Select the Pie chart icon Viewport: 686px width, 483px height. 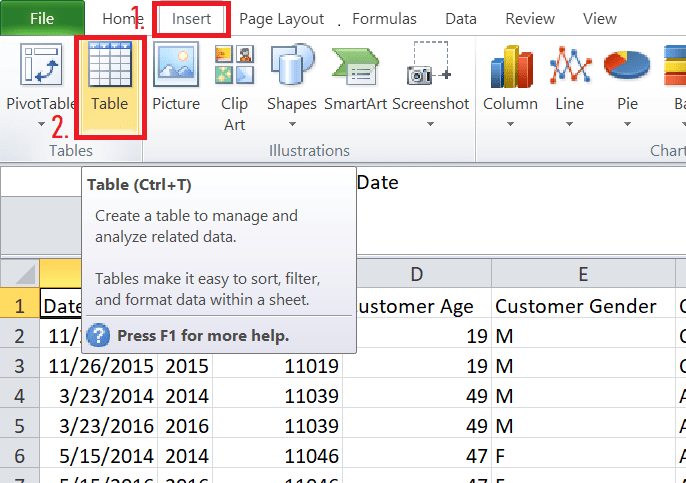(627, 66)
